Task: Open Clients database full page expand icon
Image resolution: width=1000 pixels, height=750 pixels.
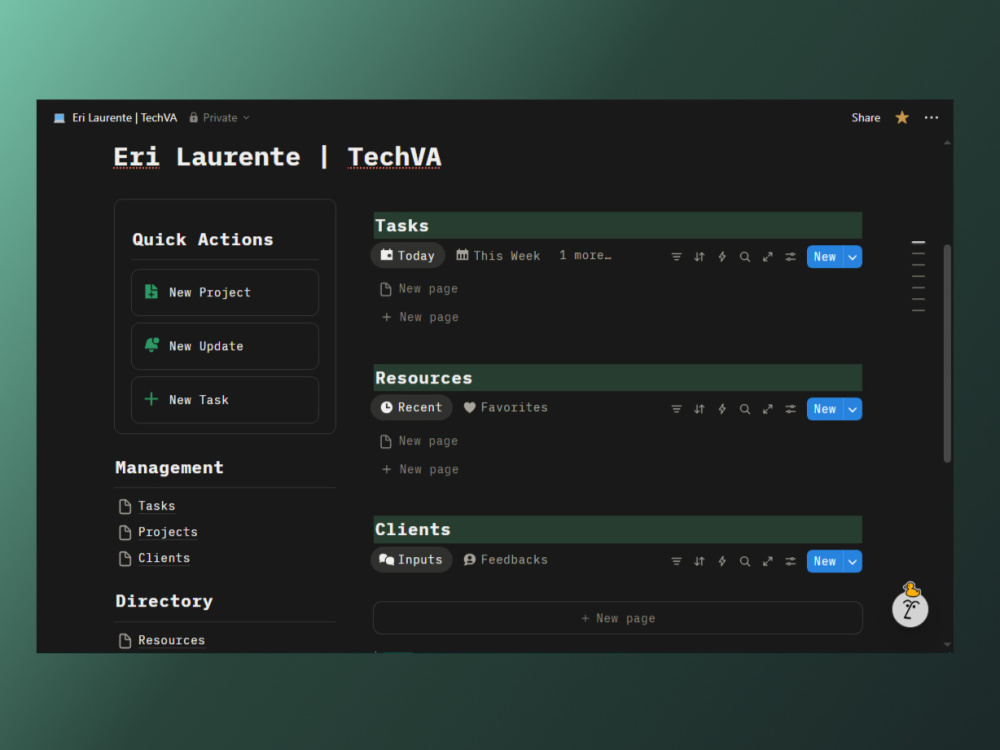Action: (x=767, y=561)
